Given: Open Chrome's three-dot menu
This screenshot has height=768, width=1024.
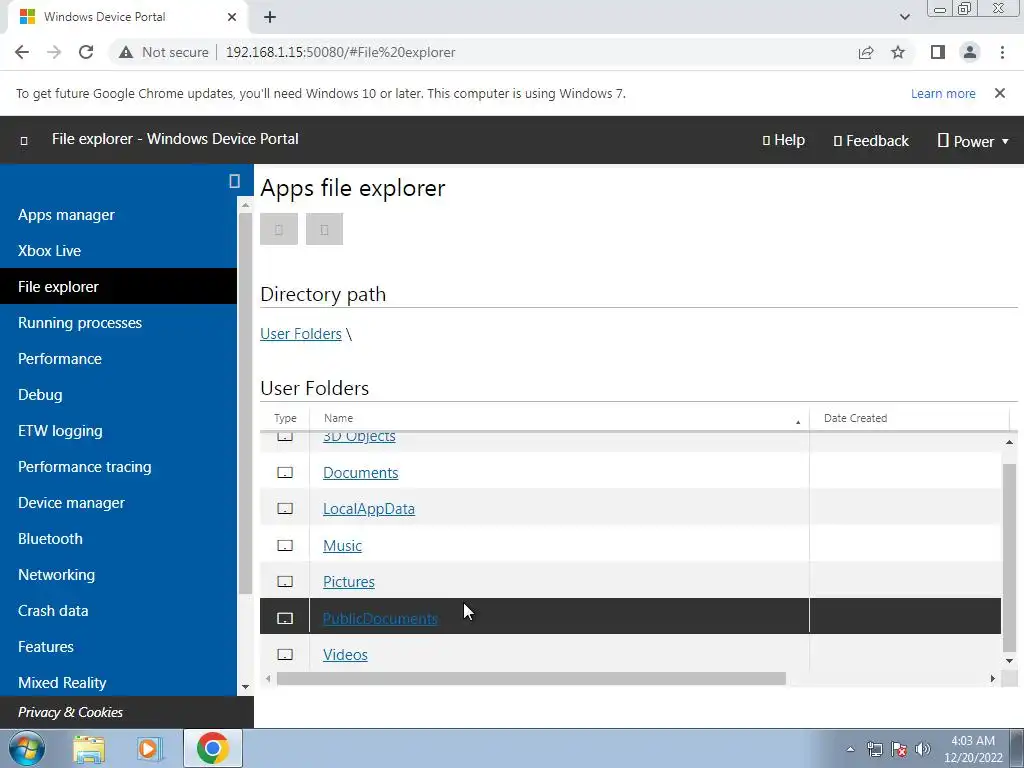Looking at the screenshot, I should (x=1002, y=52).
